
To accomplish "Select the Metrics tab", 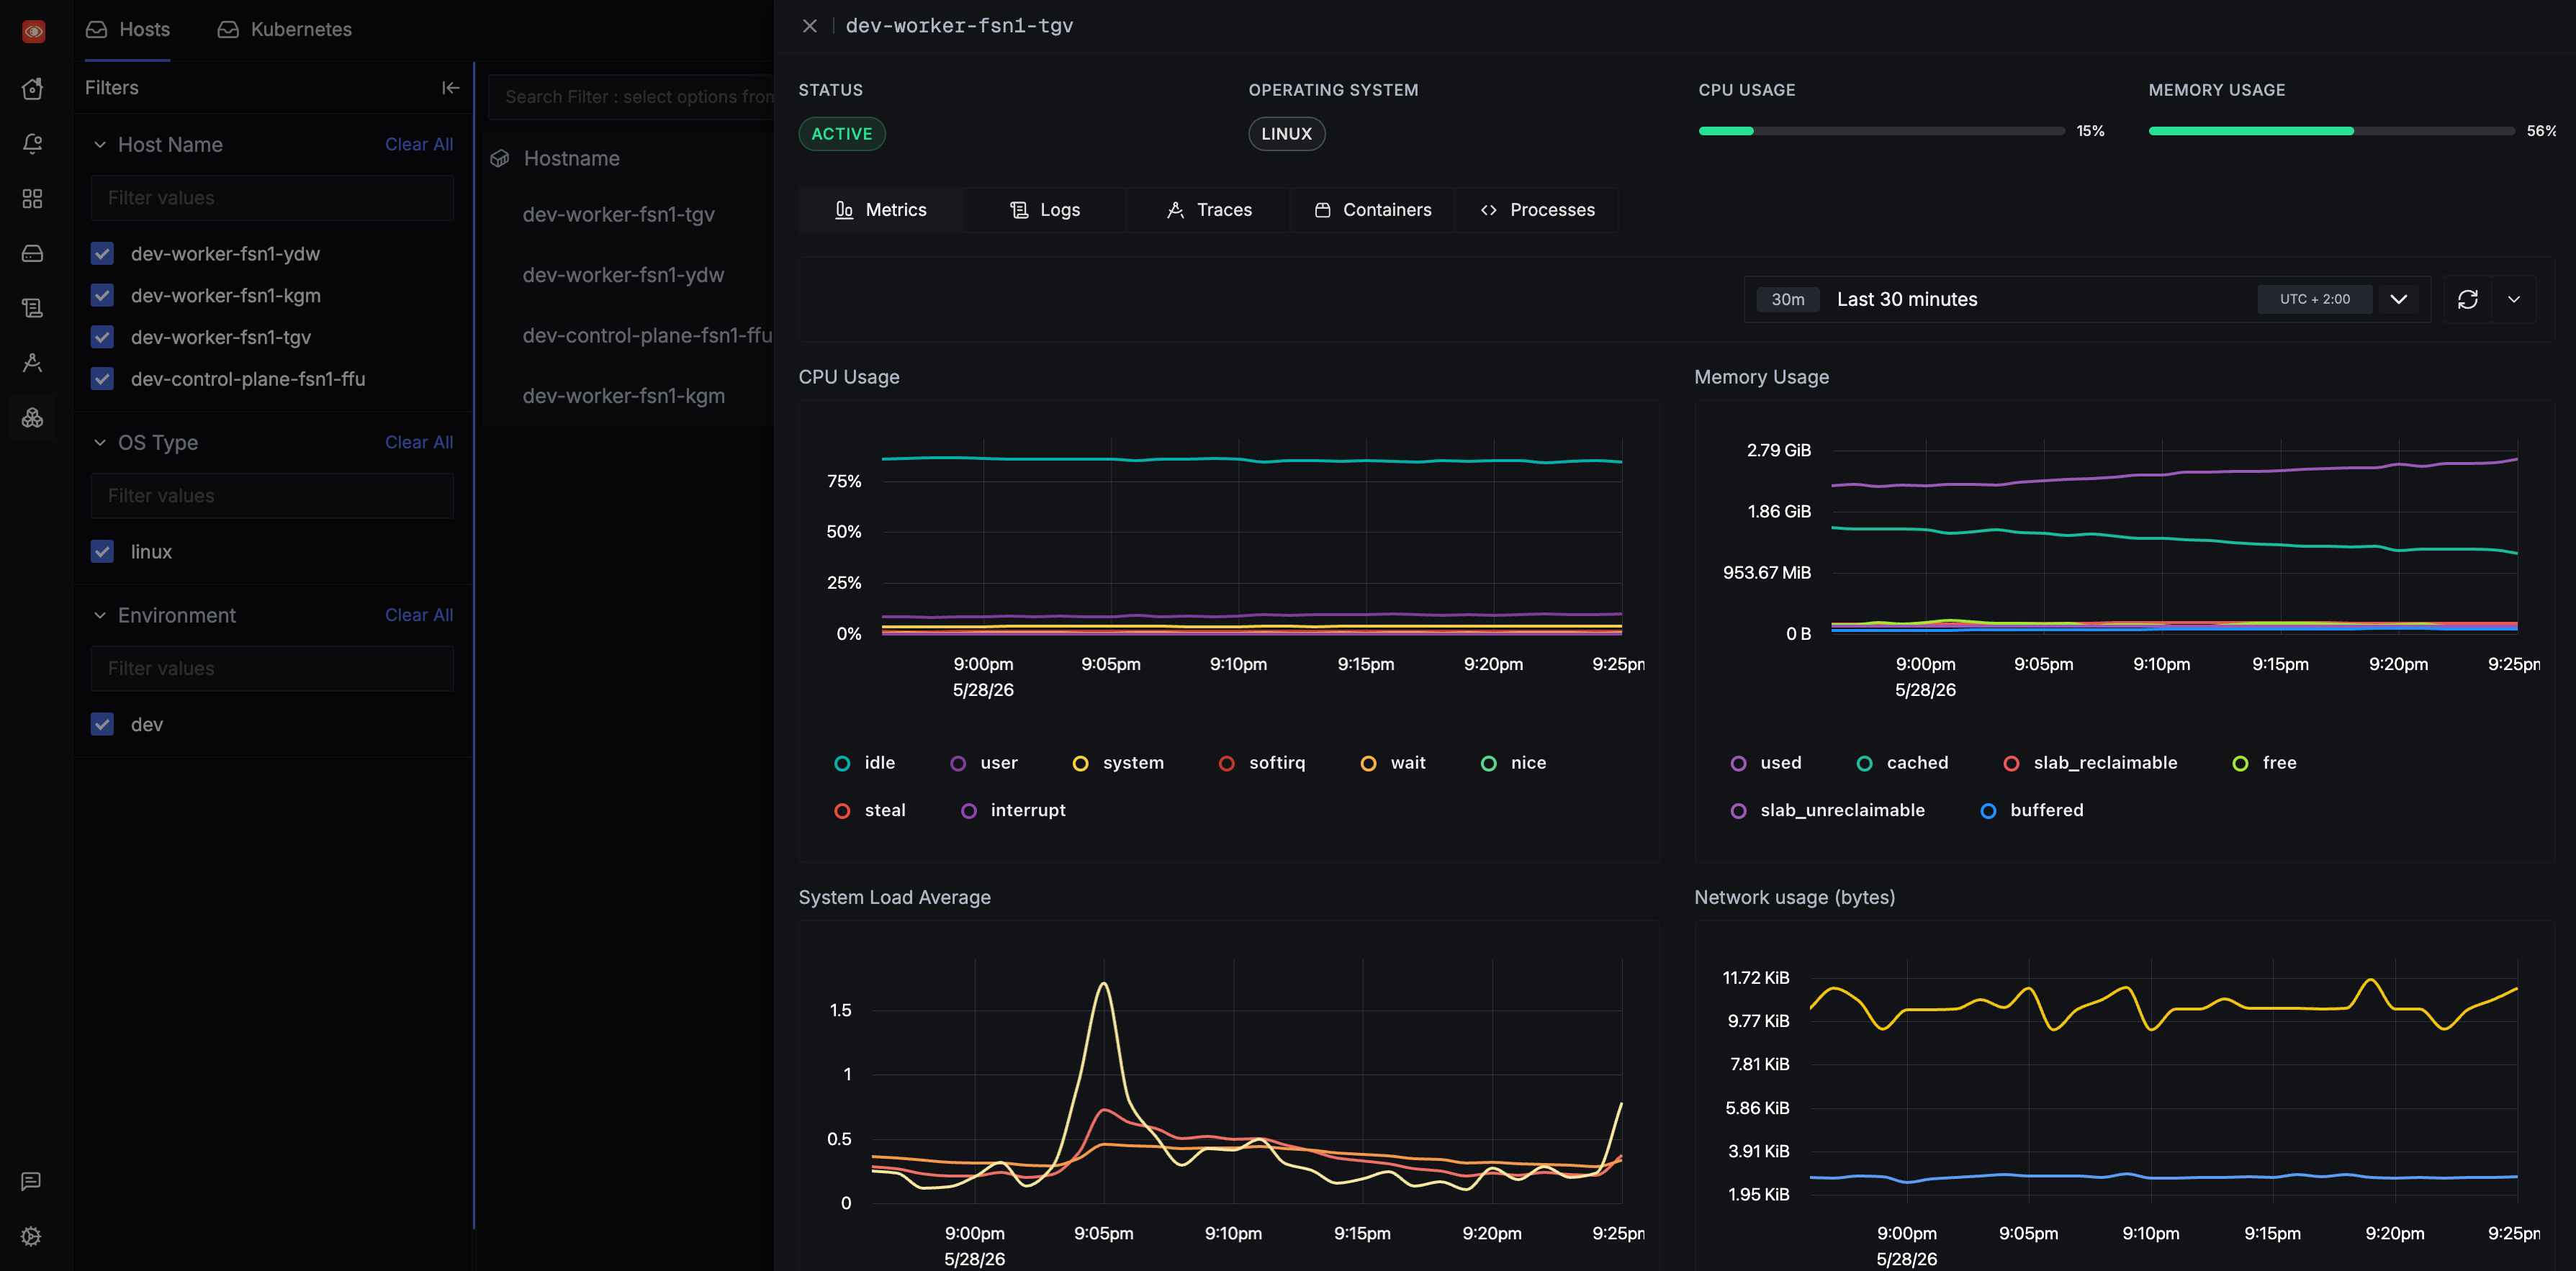I will pos(881,210).
